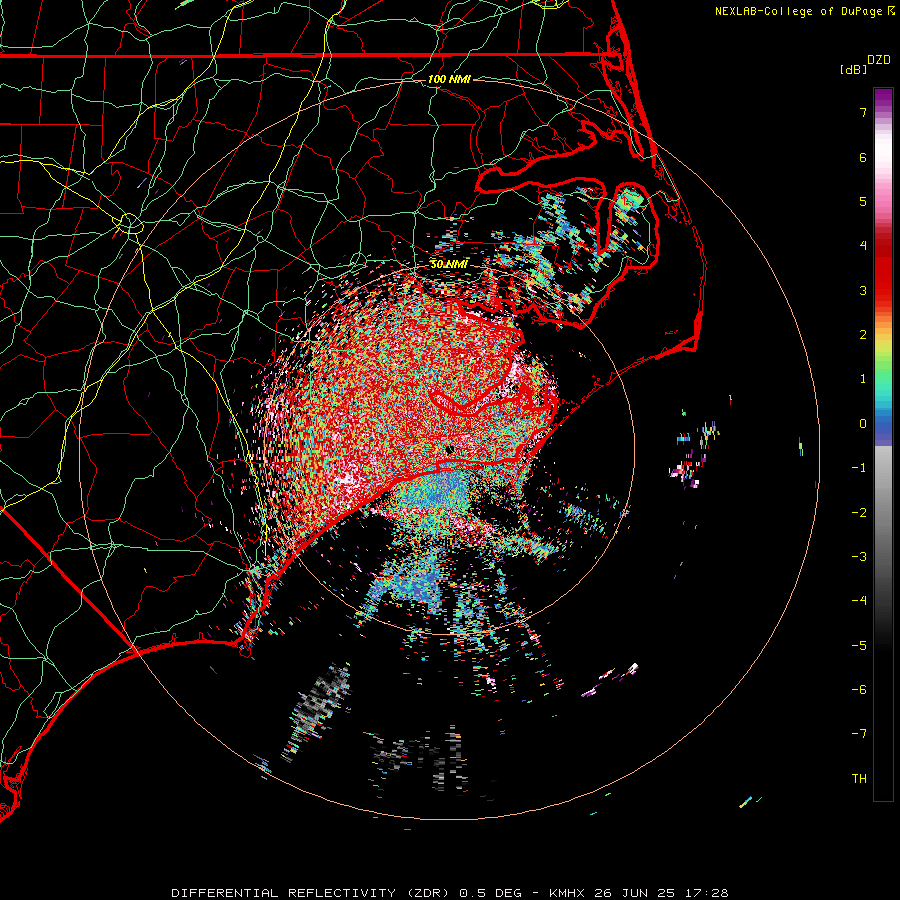Click the Differential Reflectivity KMHX caption text
Image resolution: width=900 pixels, height=900 pixels.
(x=450, y=893)
